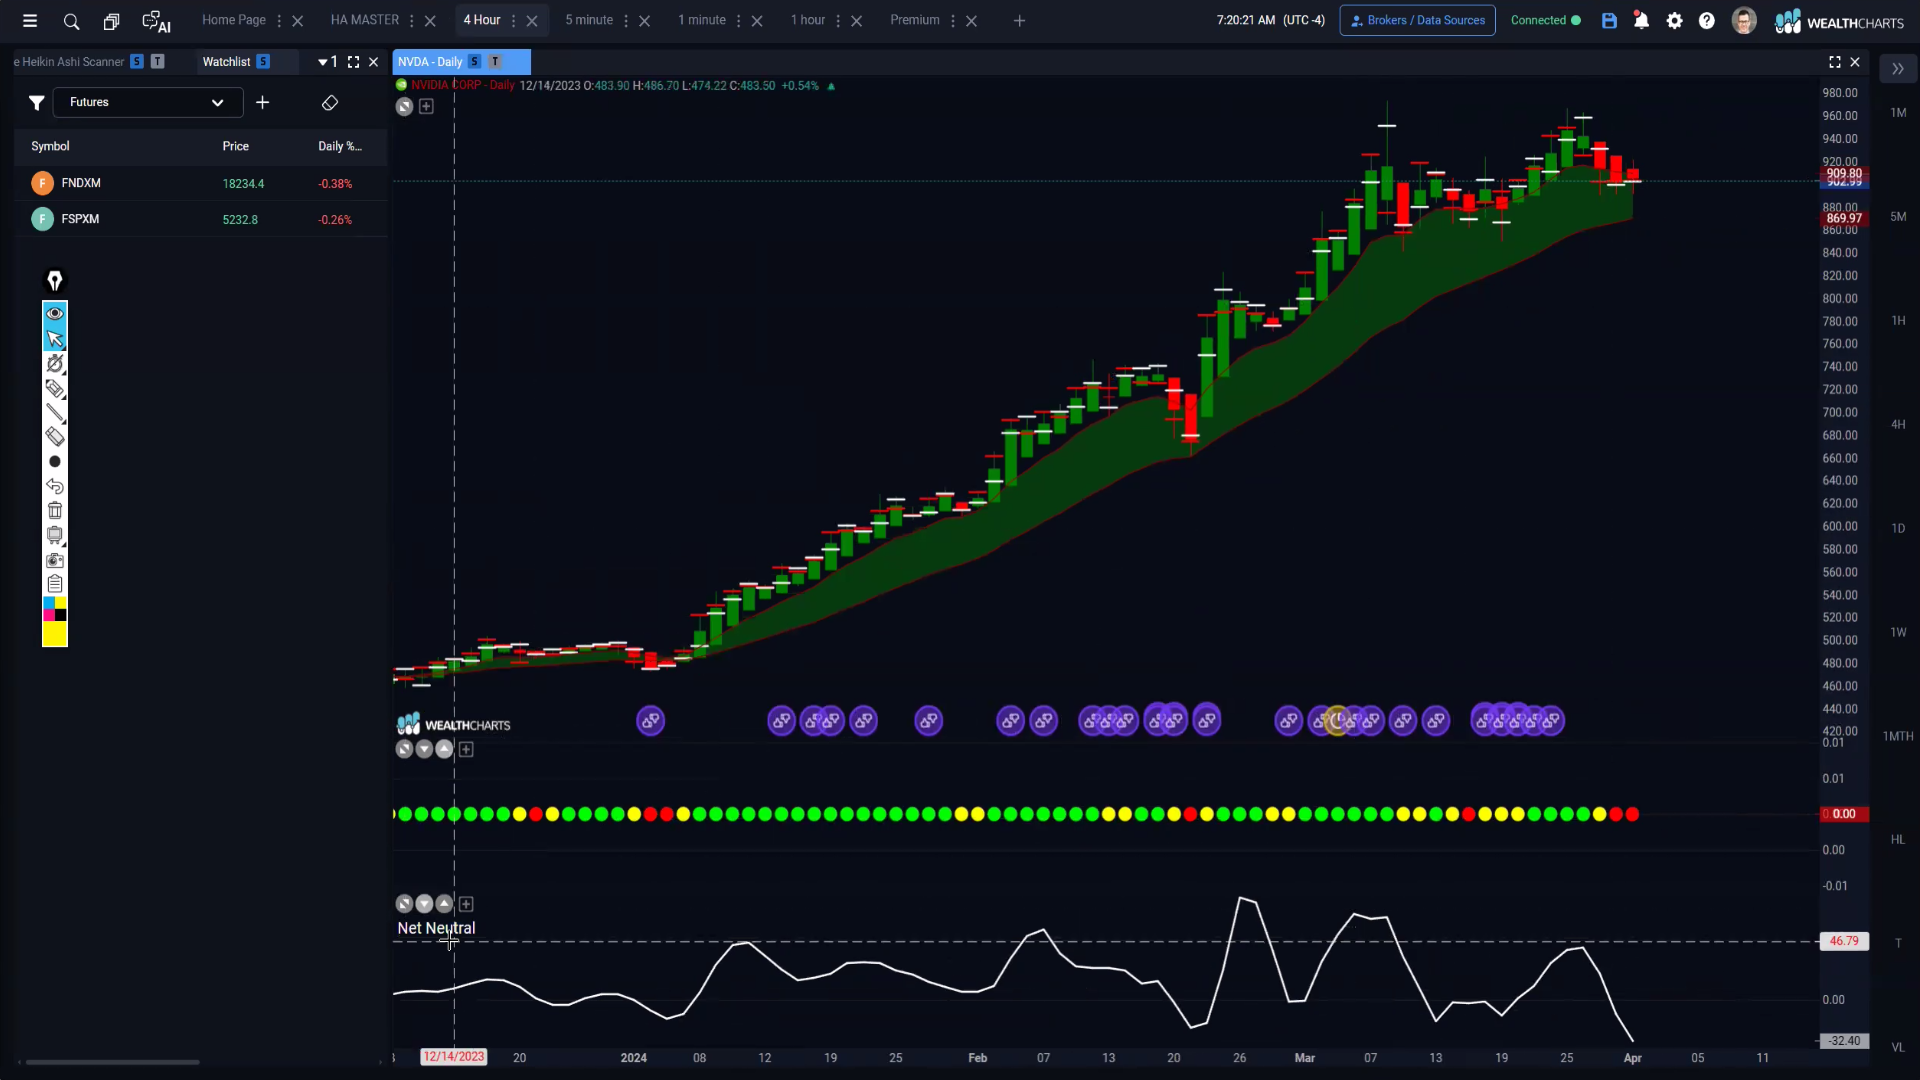The width and height of the screenshot is (1920, 1080).
Task: Switch to the 1 hour tab
Action: click(808, 20)
